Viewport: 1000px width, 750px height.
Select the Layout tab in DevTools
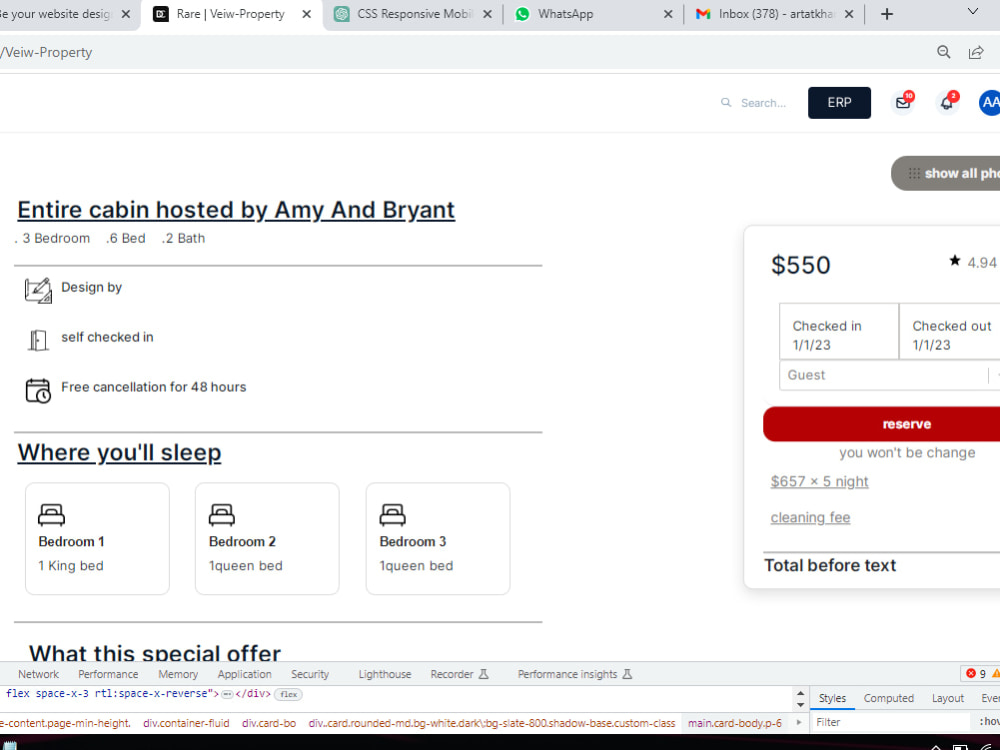click(x=948, y=698)
